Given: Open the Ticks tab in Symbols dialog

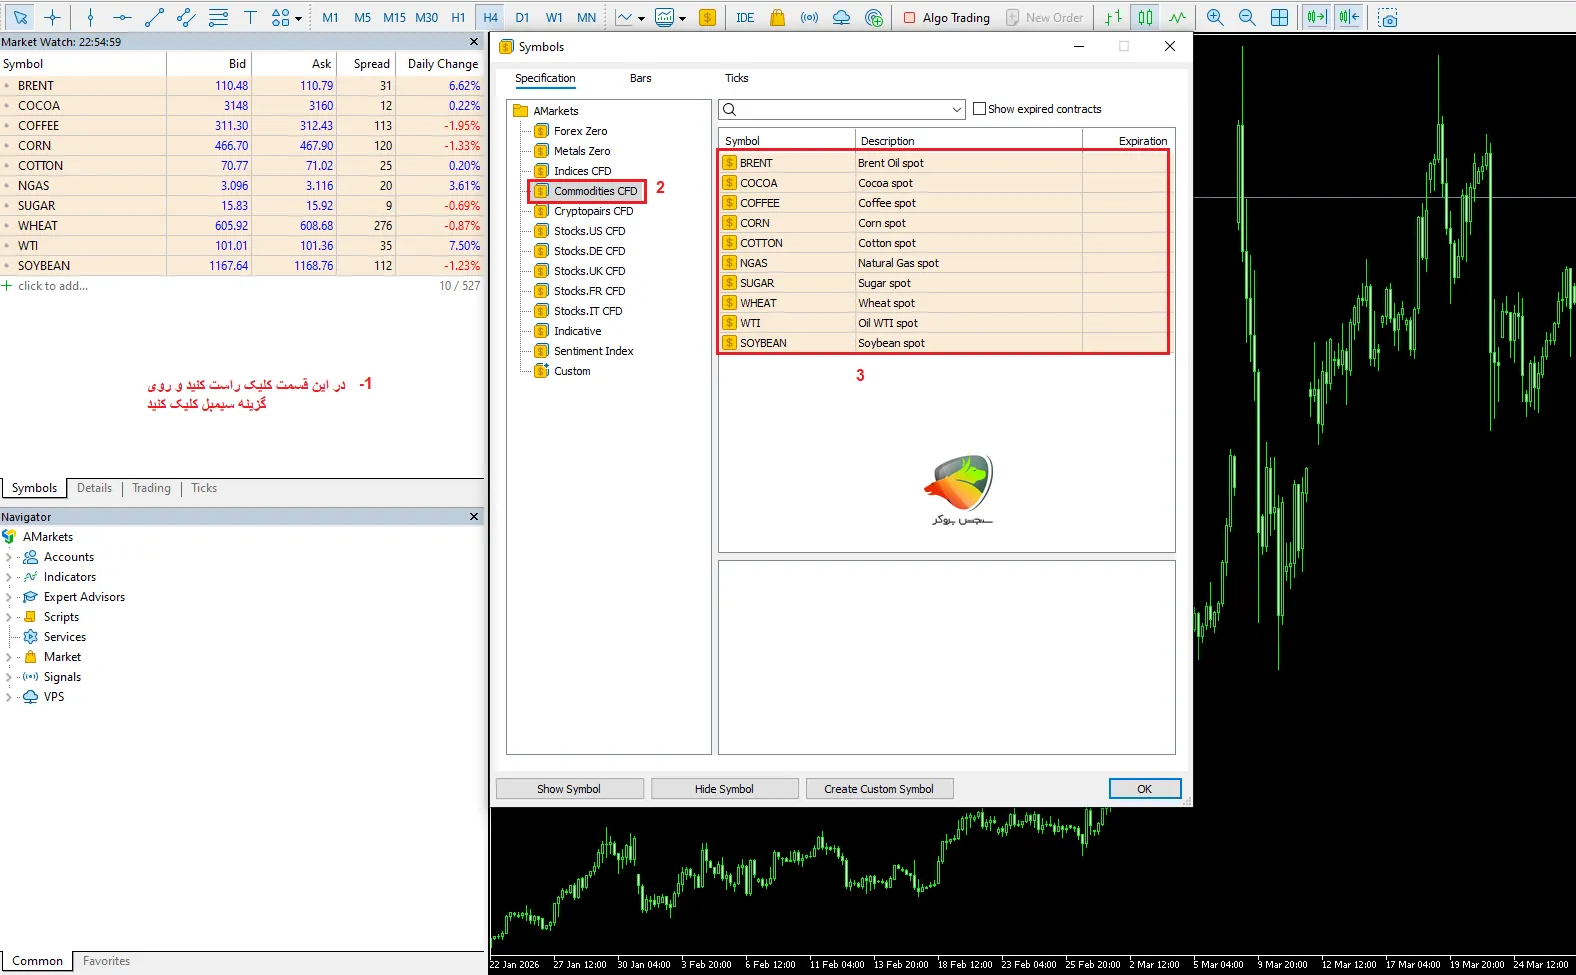Looking at the screenshot, I should tap(736, 78).
